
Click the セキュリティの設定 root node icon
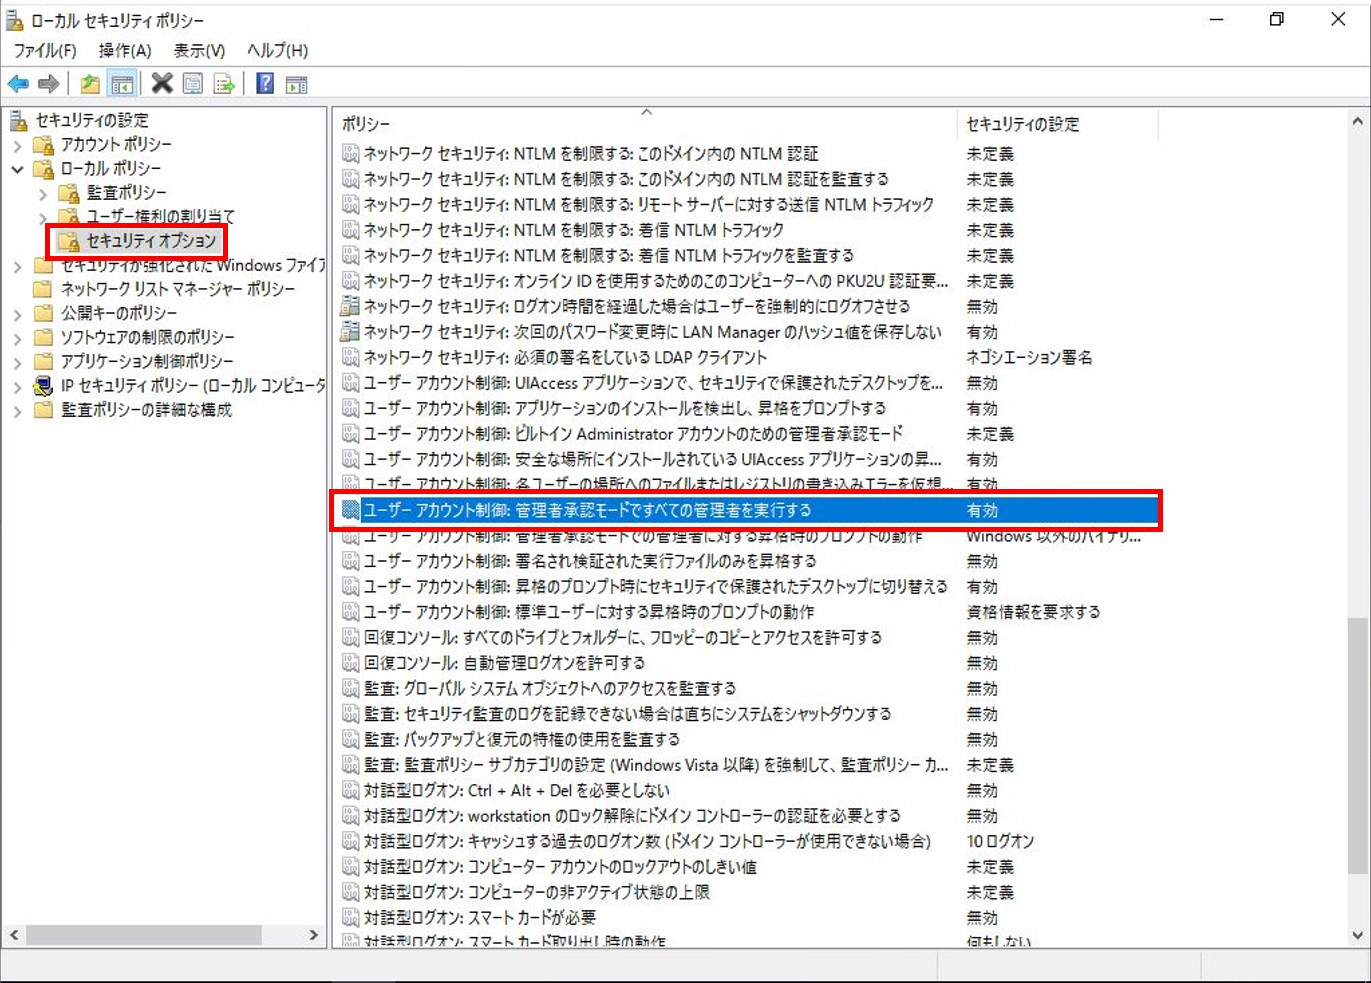tap(17, 119)
